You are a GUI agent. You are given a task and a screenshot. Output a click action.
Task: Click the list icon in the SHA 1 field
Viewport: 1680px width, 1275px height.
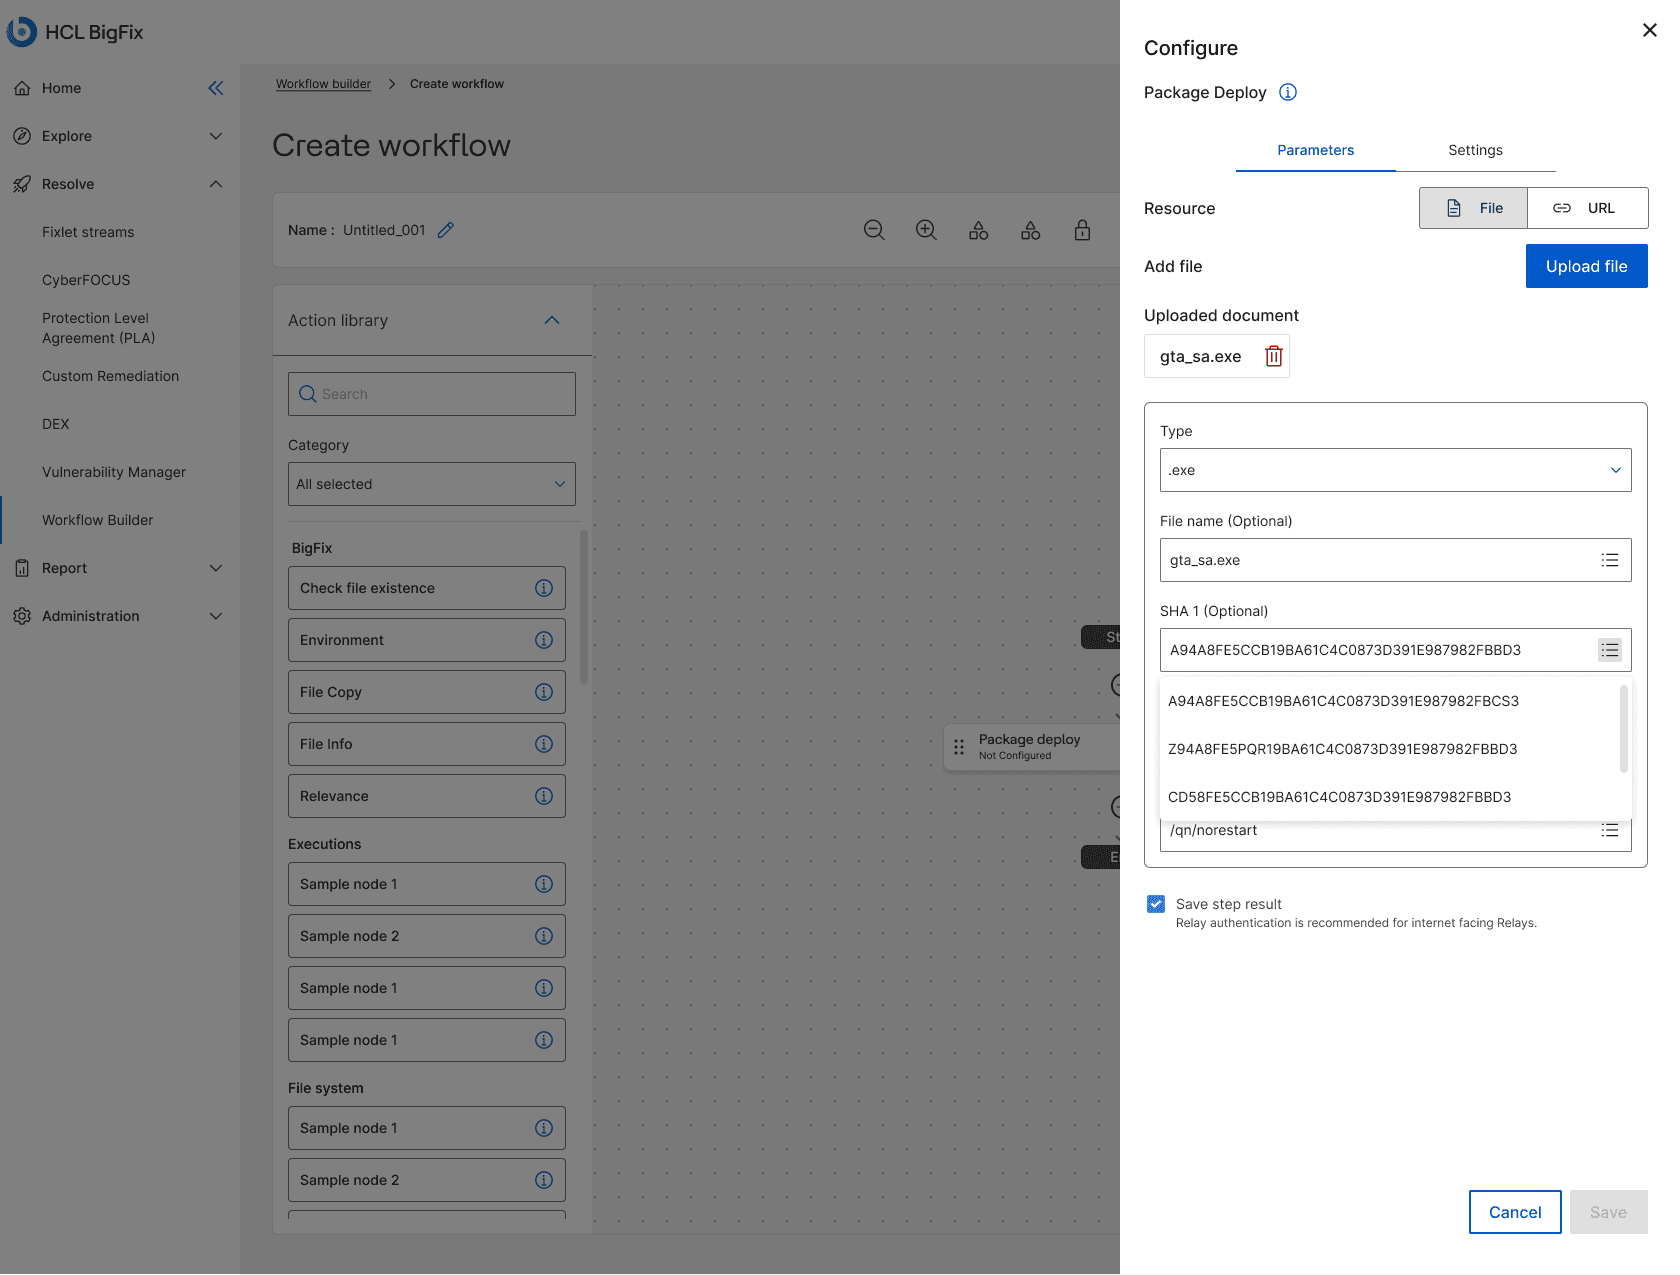[x=1610, y=650]
